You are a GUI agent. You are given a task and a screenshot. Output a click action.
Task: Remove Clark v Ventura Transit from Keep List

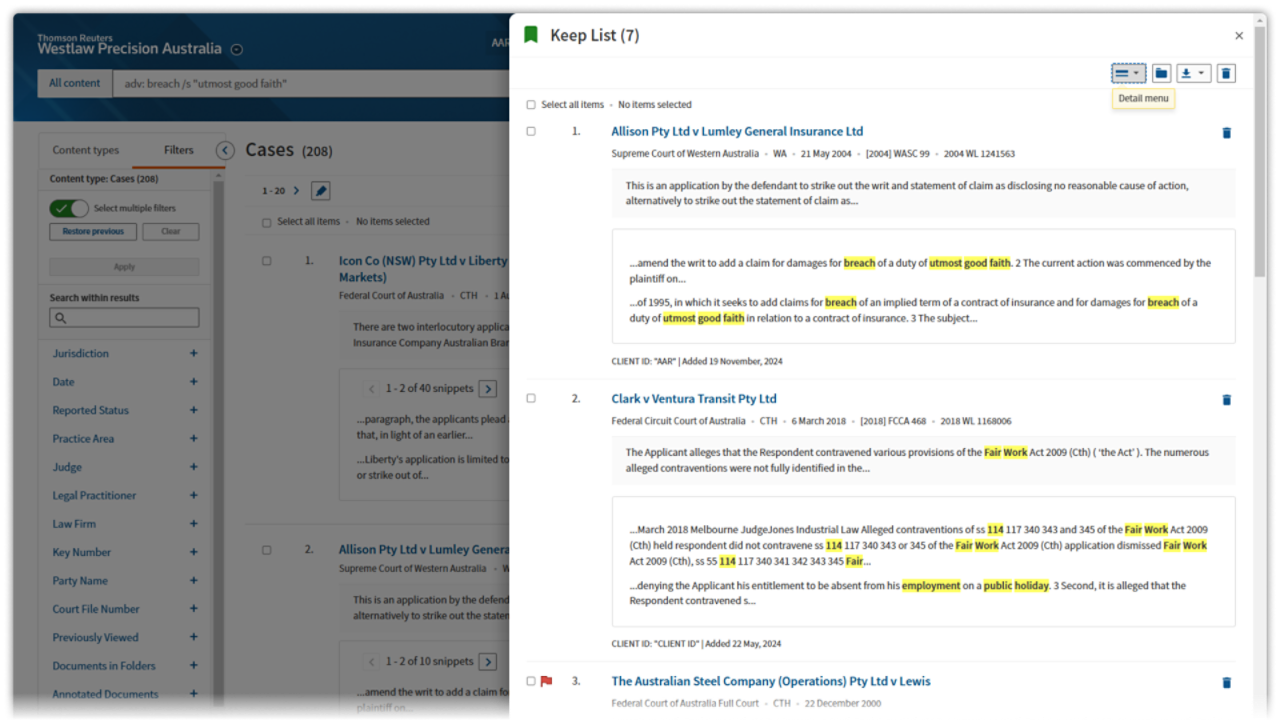tap(1226, 400)
